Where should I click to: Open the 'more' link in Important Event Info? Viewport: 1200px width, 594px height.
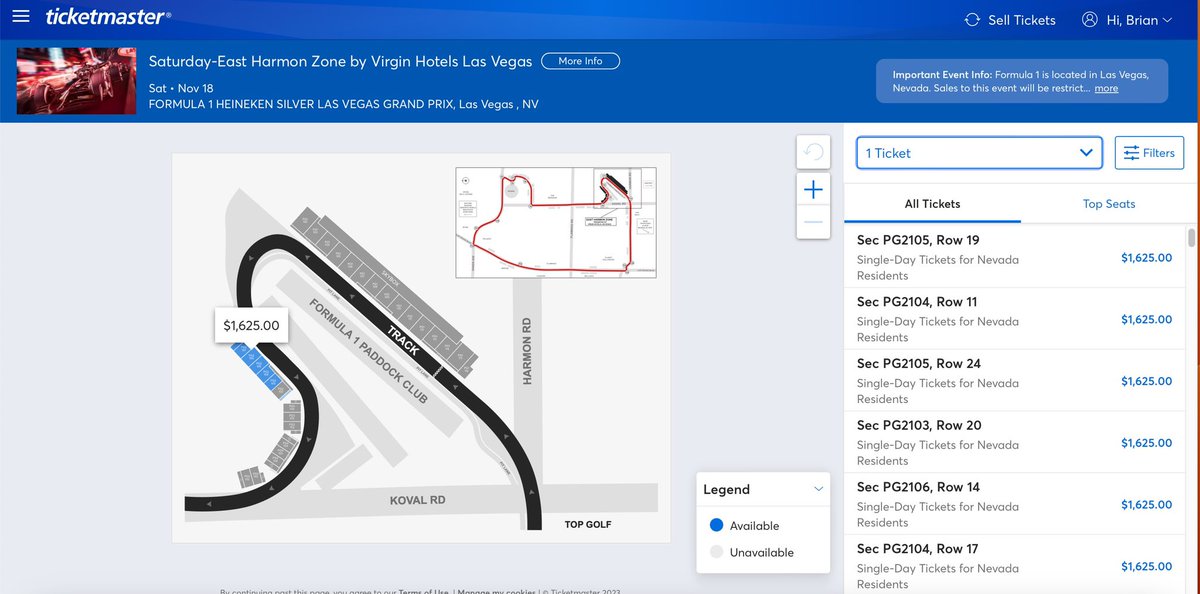[1106, 89]
